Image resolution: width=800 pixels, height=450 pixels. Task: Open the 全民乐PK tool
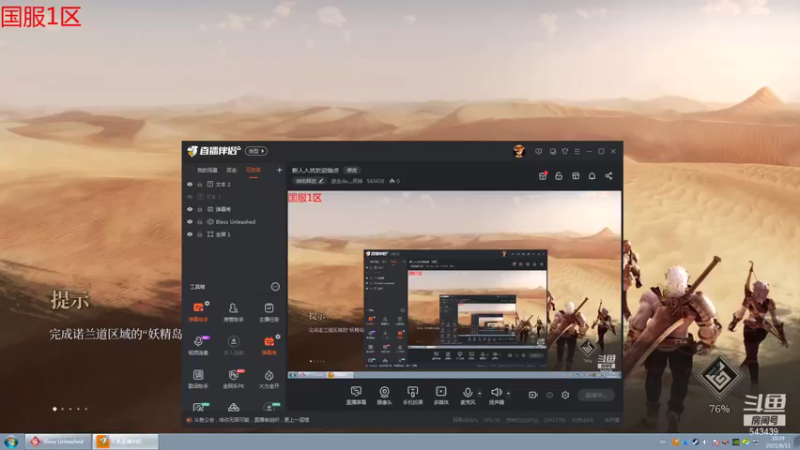coord(233,379)
